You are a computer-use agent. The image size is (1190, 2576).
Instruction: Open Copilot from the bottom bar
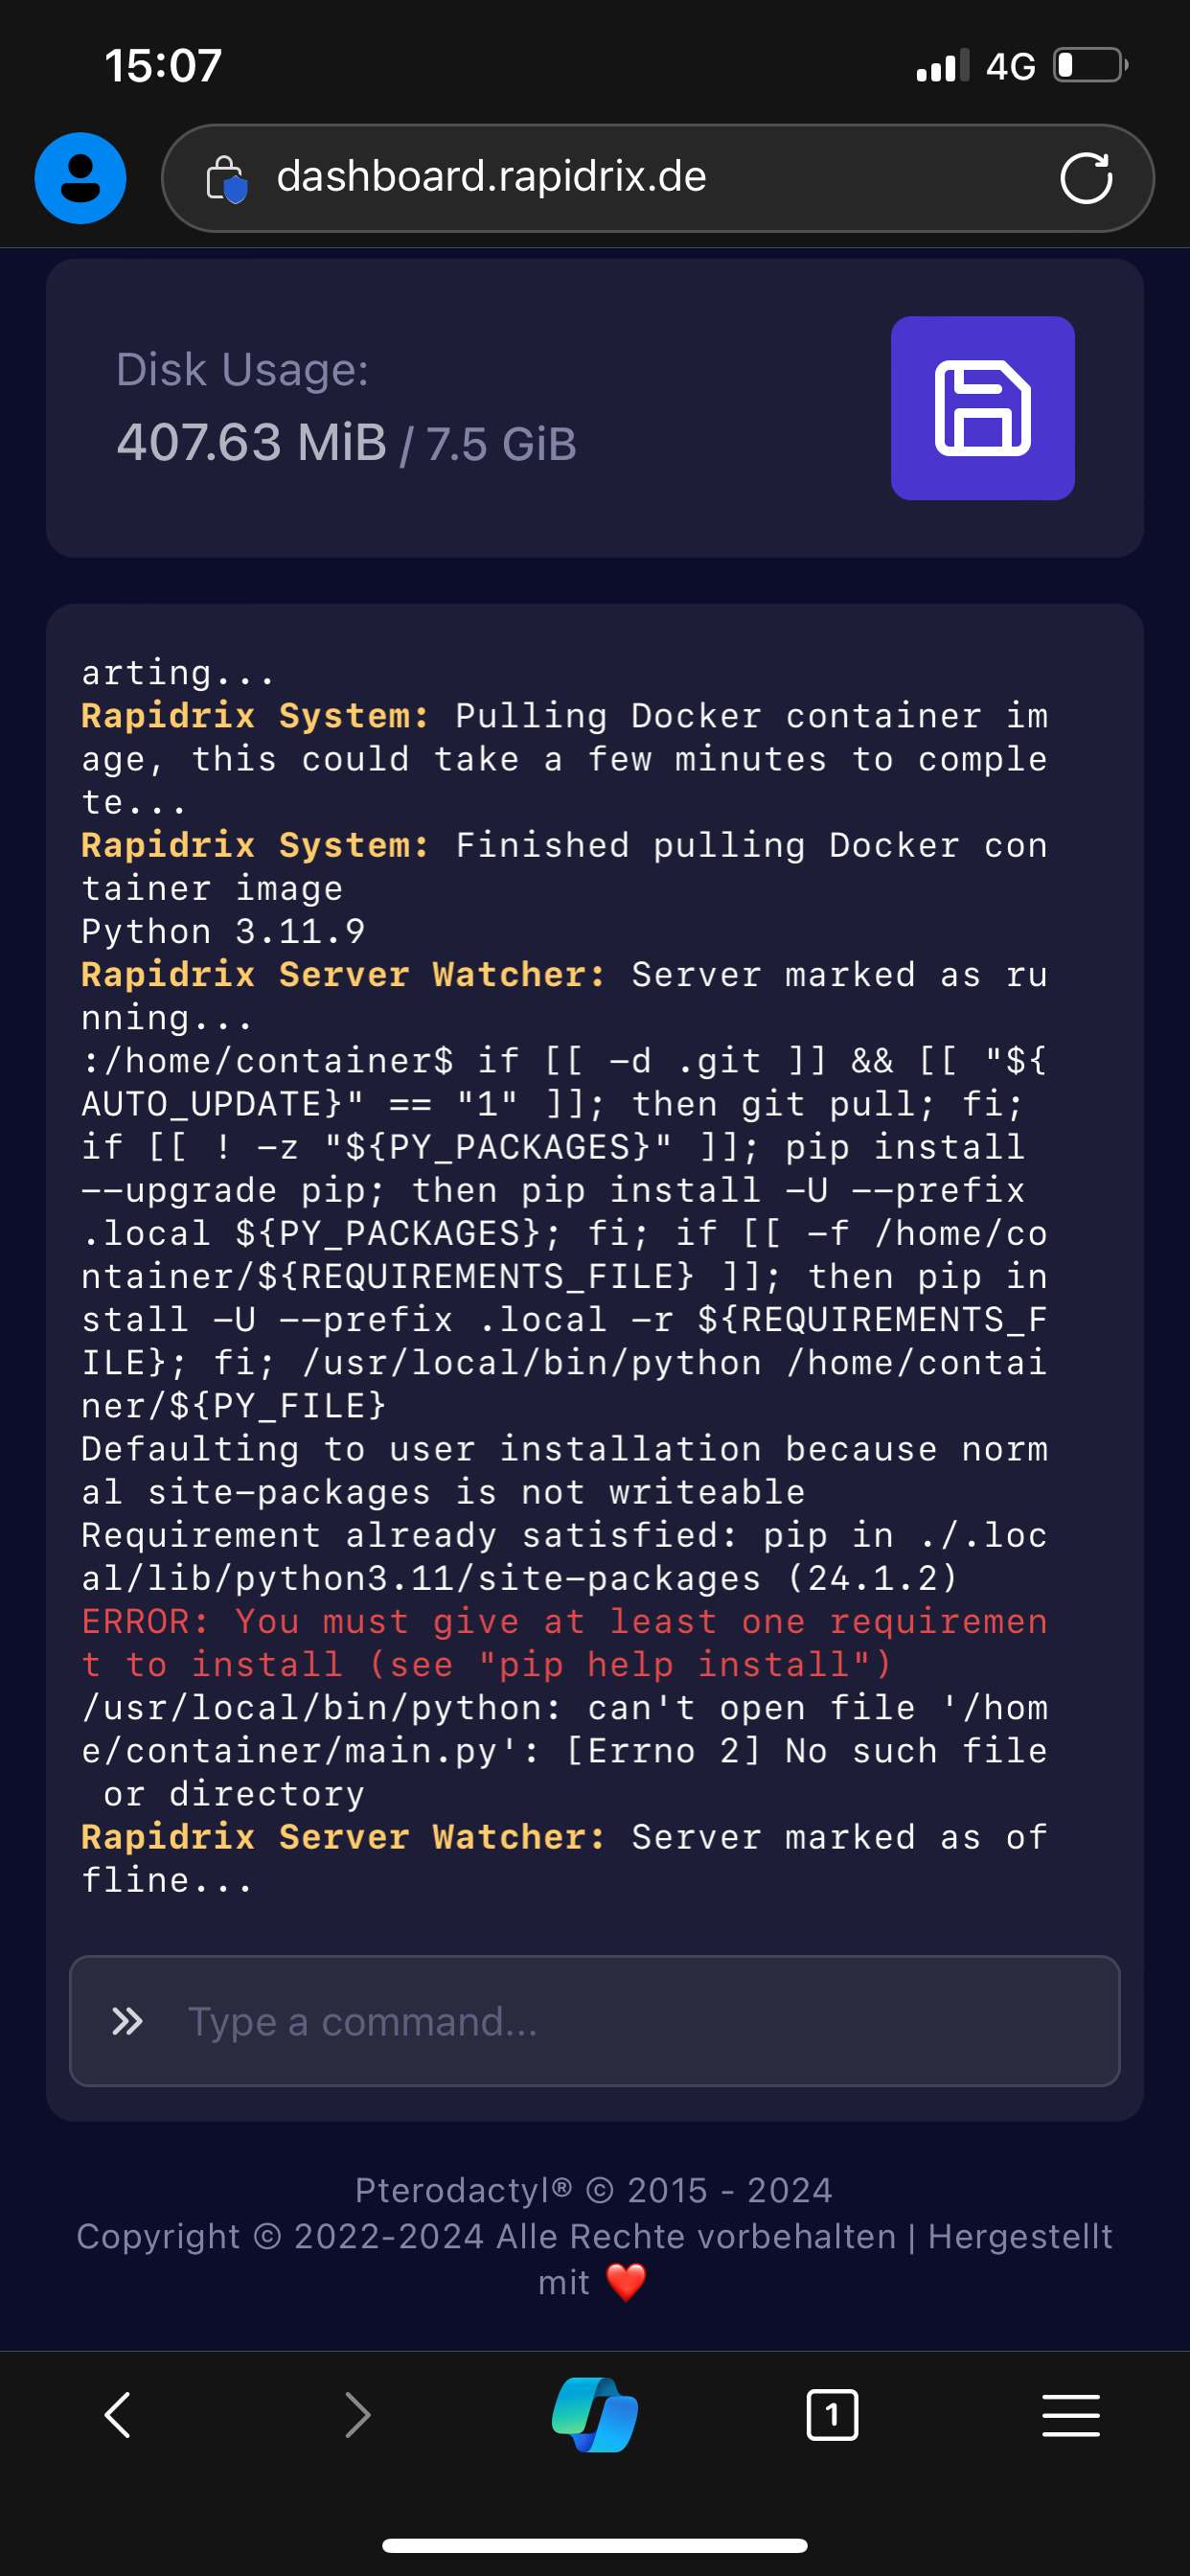point(594,2415)
